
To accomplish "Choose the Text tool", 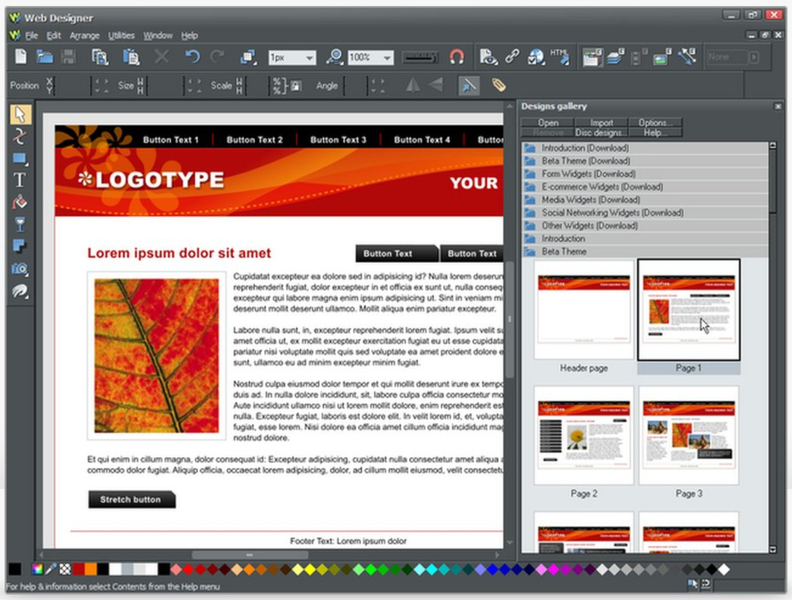I will (x=19, y=180).
